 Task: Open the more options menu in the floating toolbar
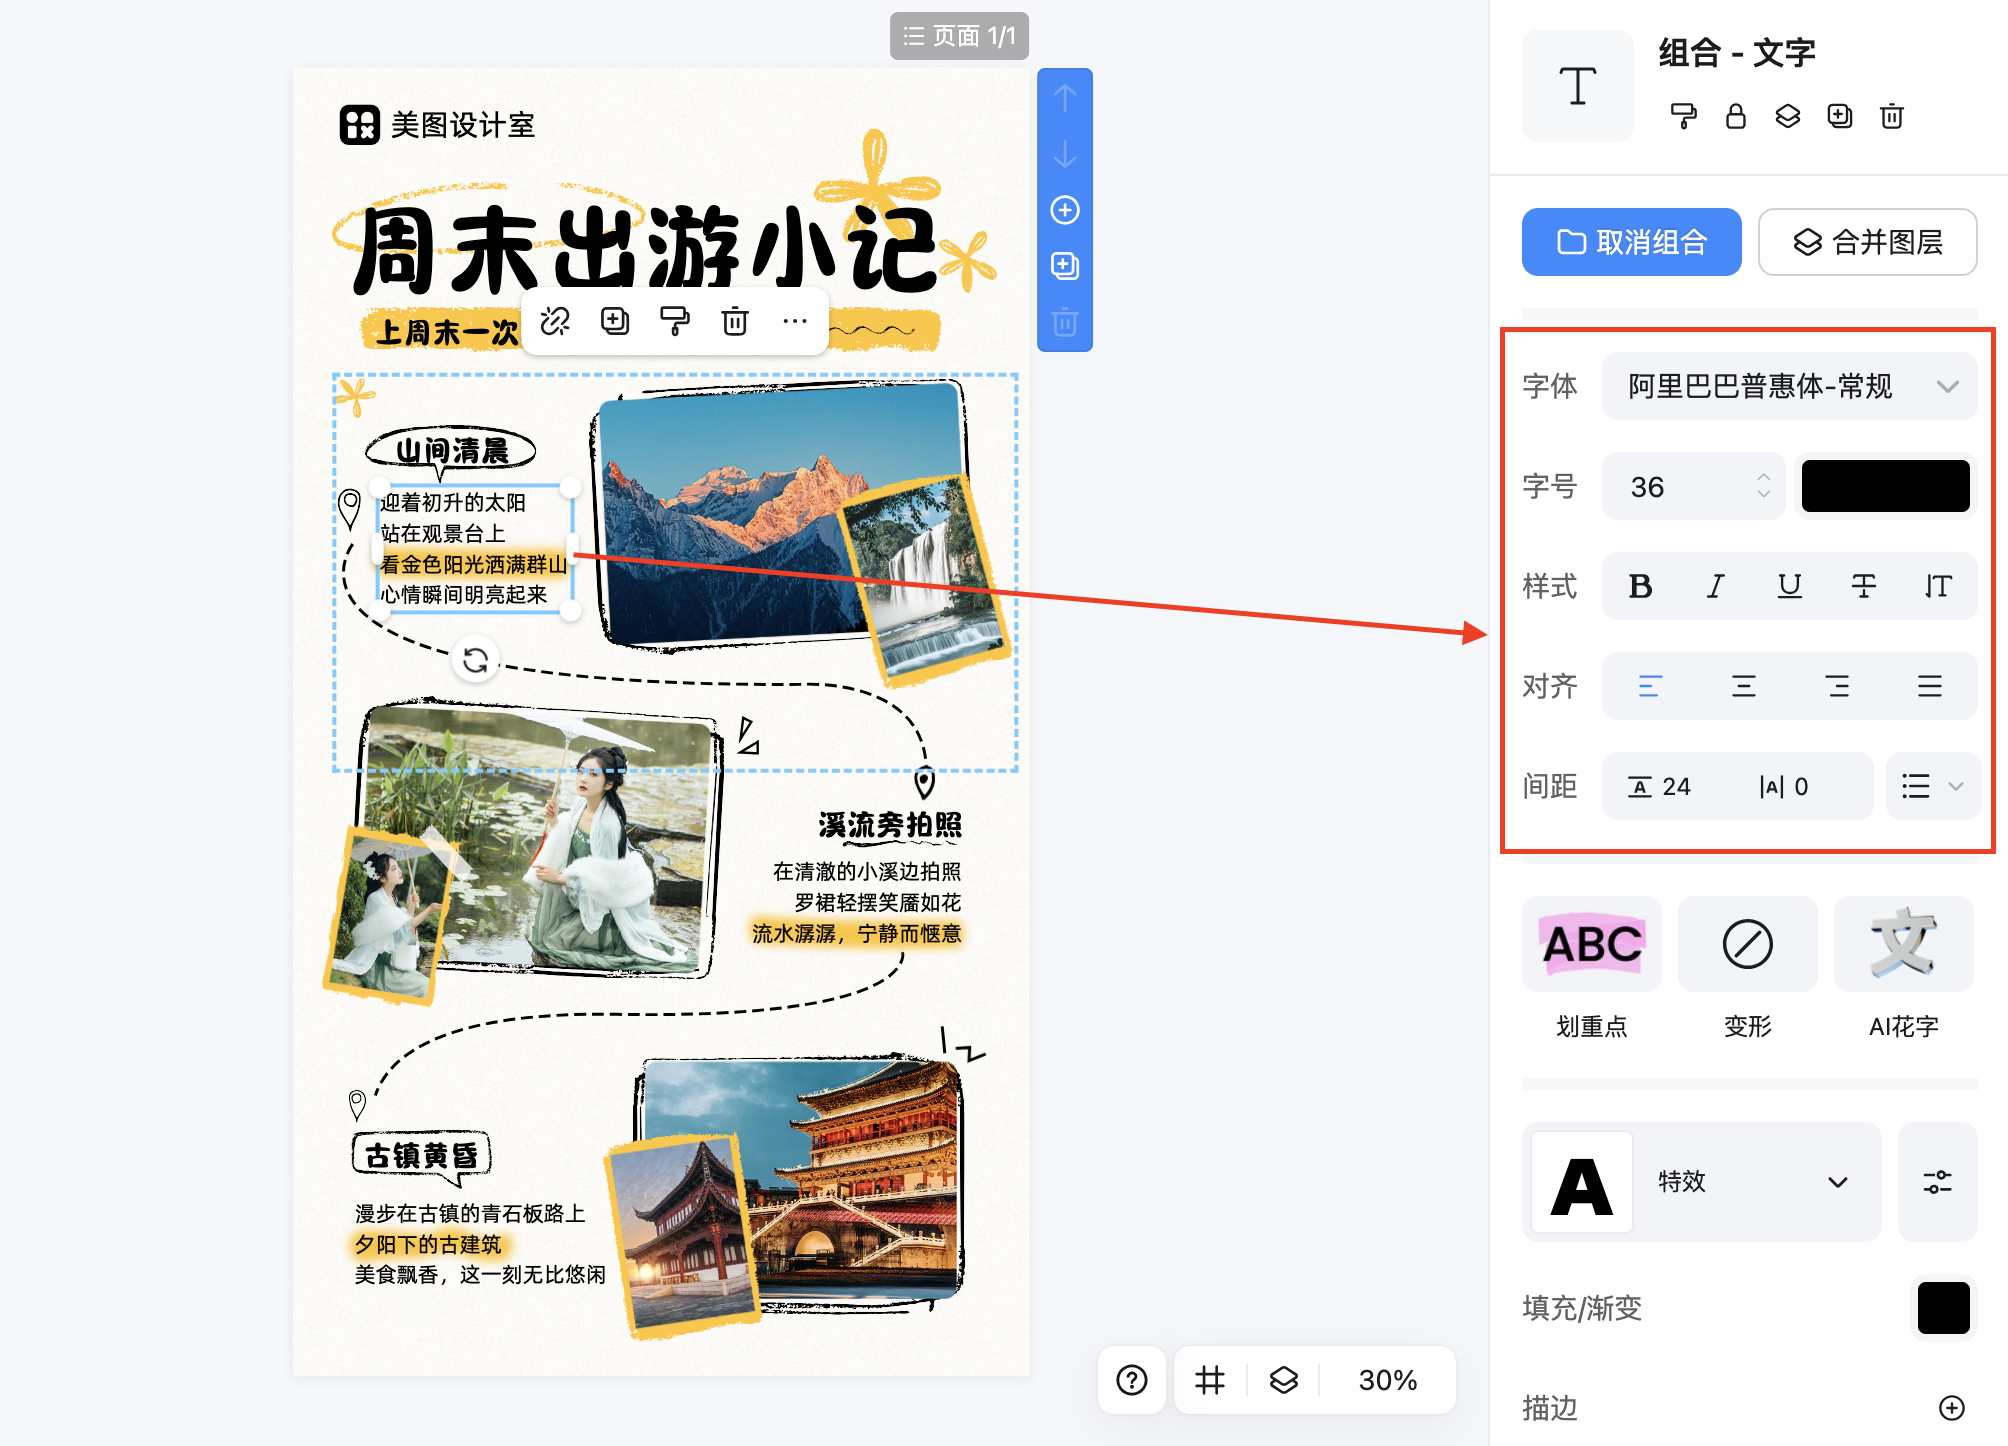(795, 322)
